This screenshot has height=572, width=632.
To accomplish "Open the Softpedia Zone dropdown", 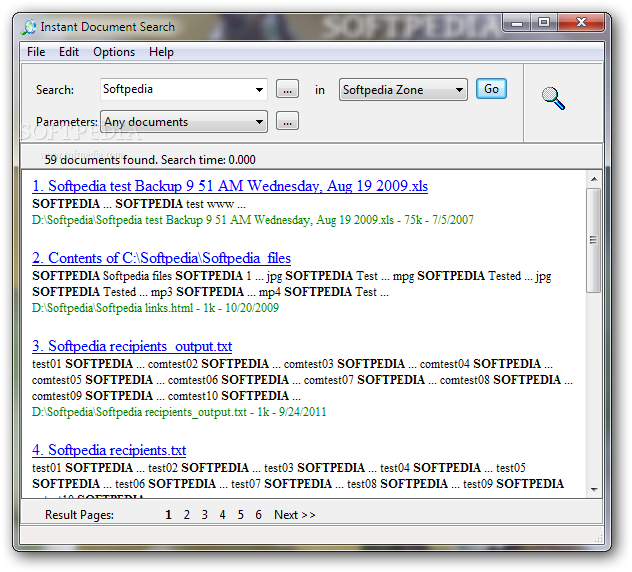I will [403, 89].
